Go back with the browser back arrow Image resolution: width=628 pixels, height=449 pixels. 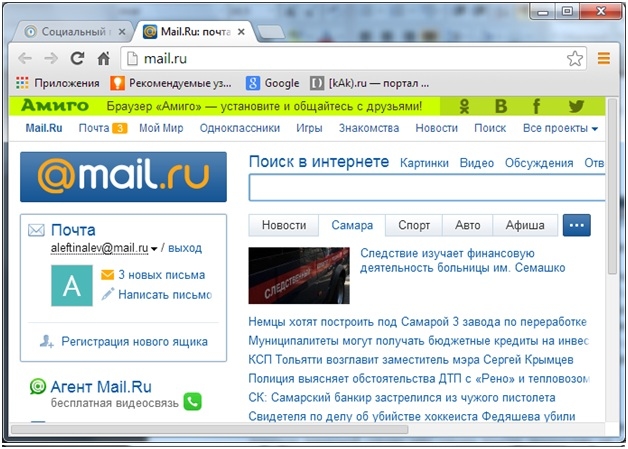(25, 58)
